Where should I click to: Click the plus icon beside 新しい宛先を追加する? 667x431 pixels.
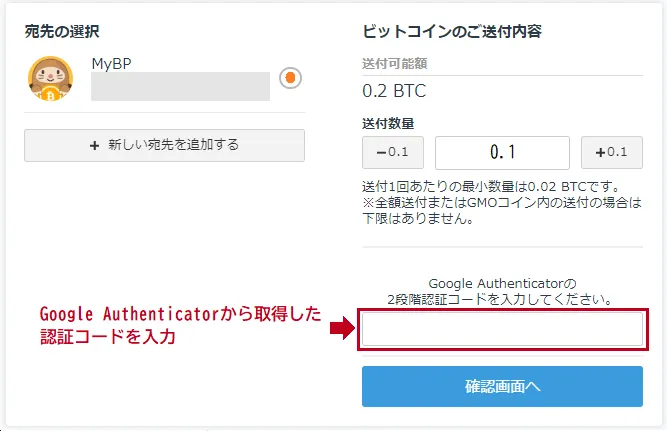[x=94, y=146]
